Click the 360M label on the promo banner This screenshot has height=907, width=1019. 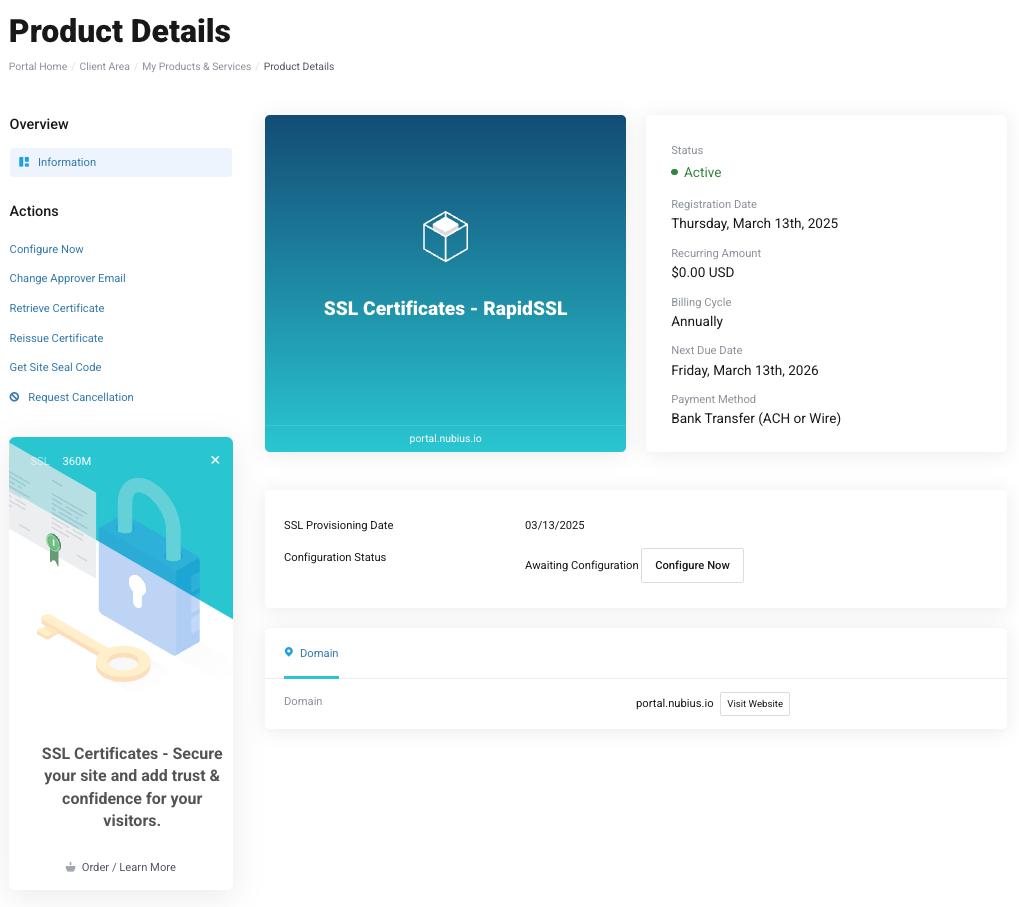tap(77, 461)
